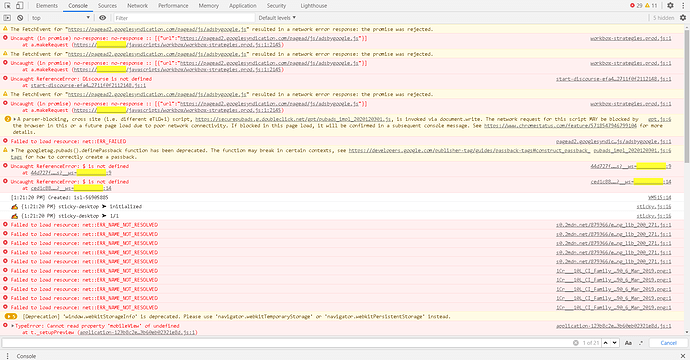Click the '2' repeat count badge on the parser-blocking warning

click(x=7, y=119)
